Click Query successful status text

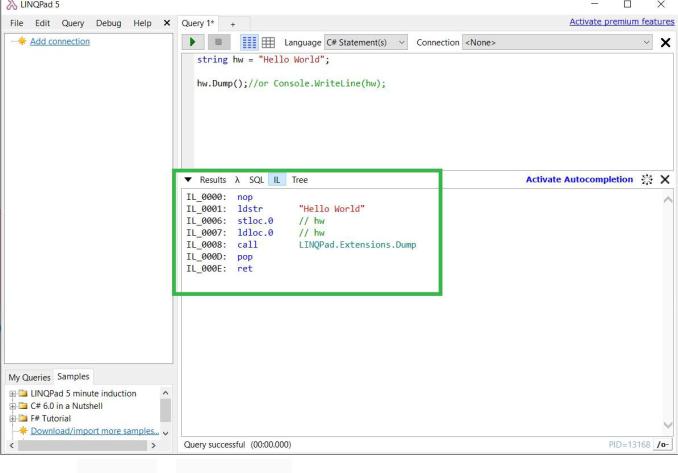point(237,444)
